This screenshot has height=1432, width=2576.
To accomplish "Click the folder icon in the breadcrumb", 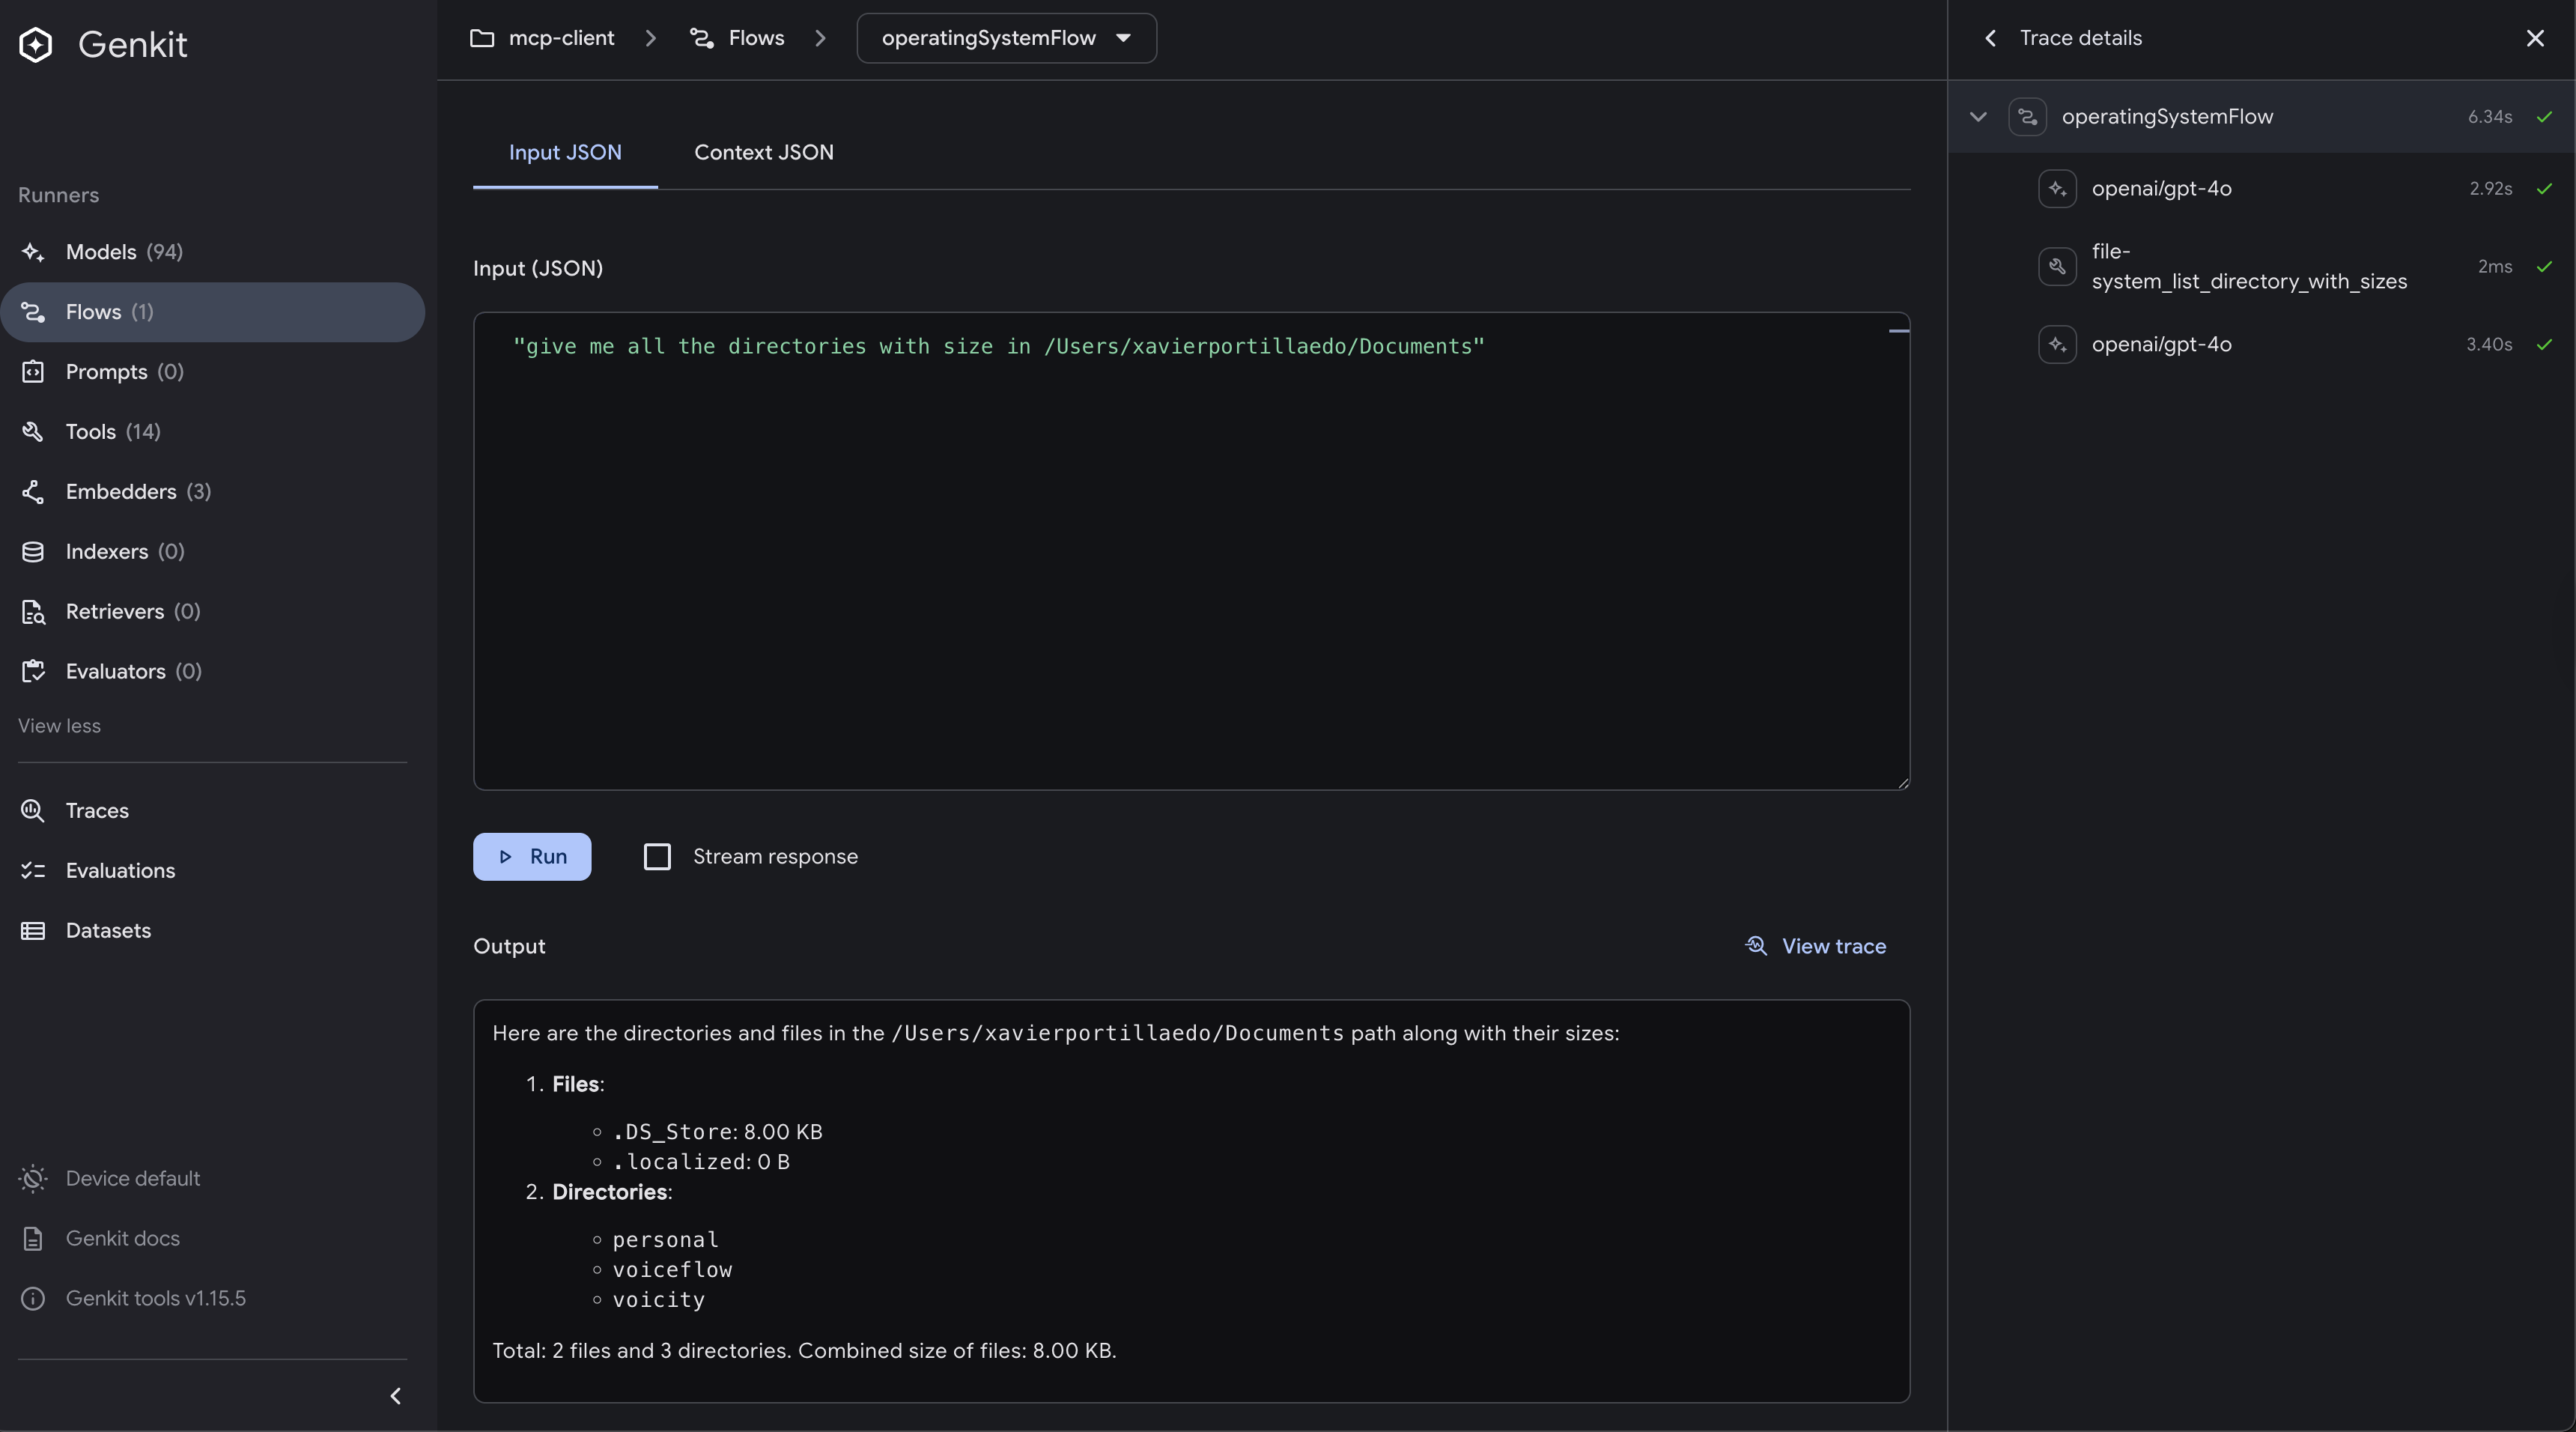I will pos(482,38).
